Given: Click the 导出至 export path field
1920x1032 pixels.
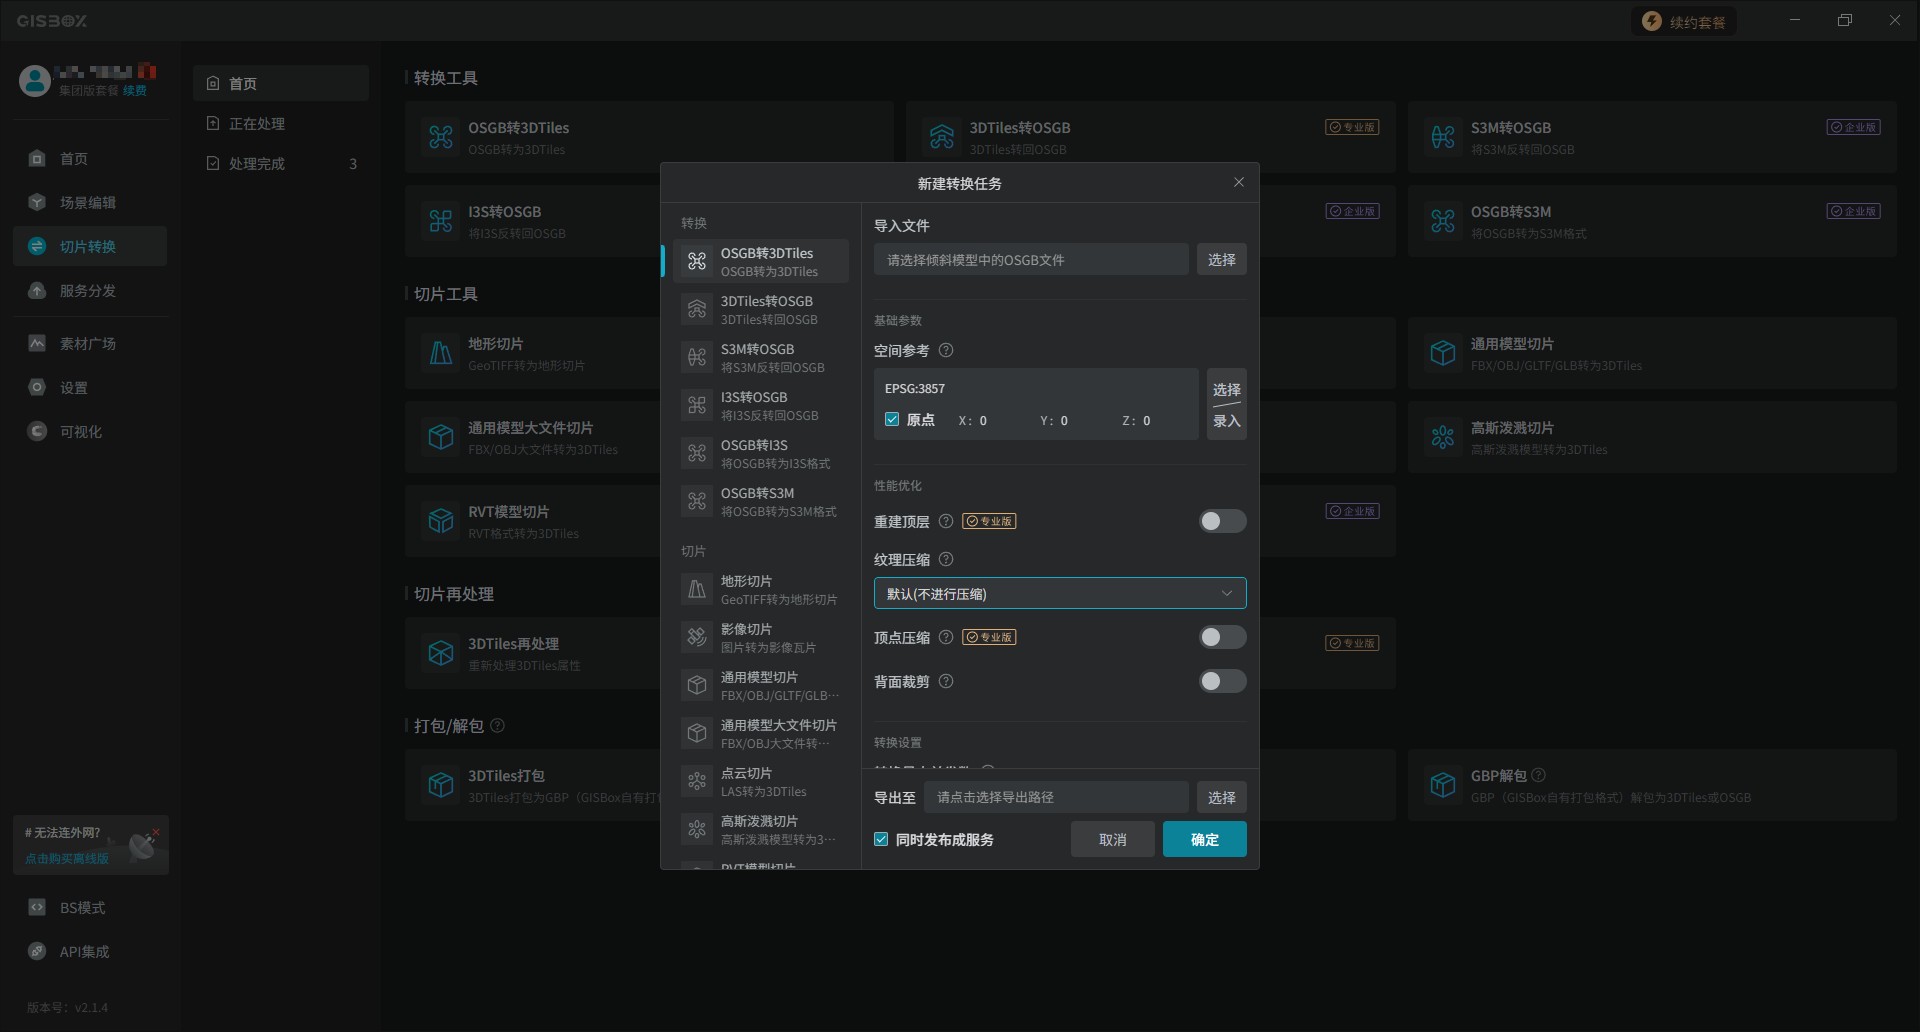Looking at the screenshot, I should click(x=1055, y=798).
